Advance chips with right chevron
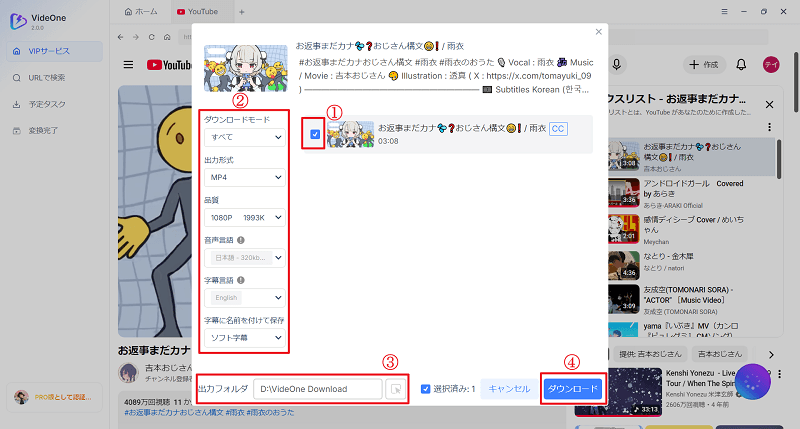The height and width of the screenshot is (429, 800). (x=771, y=355)
